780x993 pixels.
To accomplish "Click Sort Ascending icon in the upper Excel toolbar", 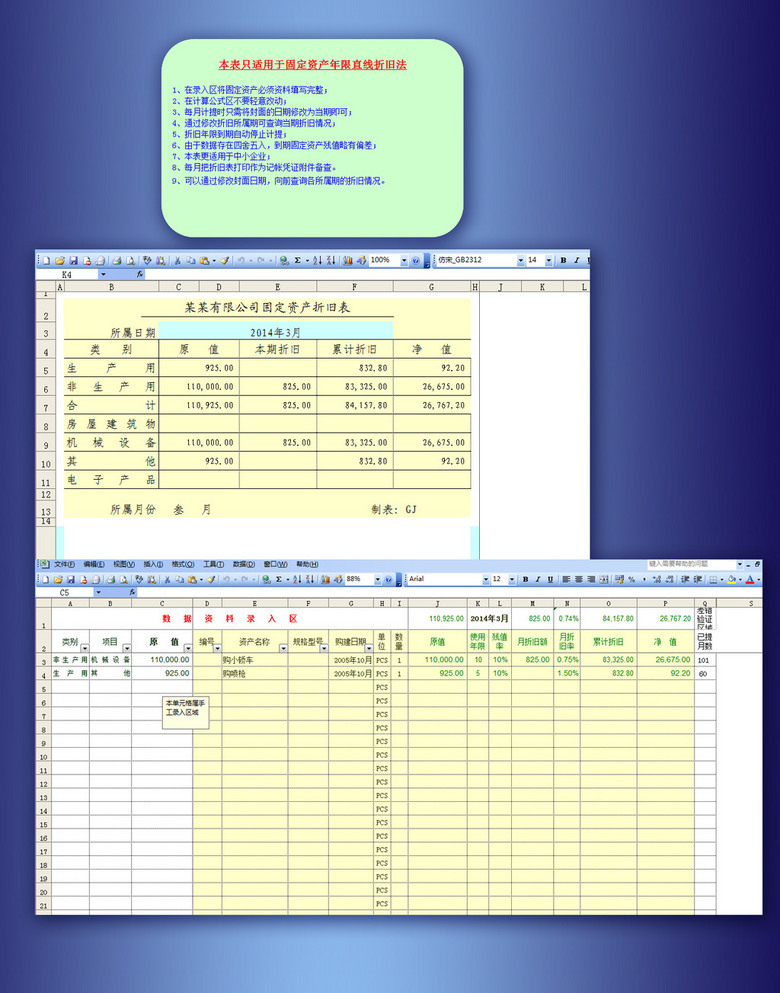I will 317,260.
